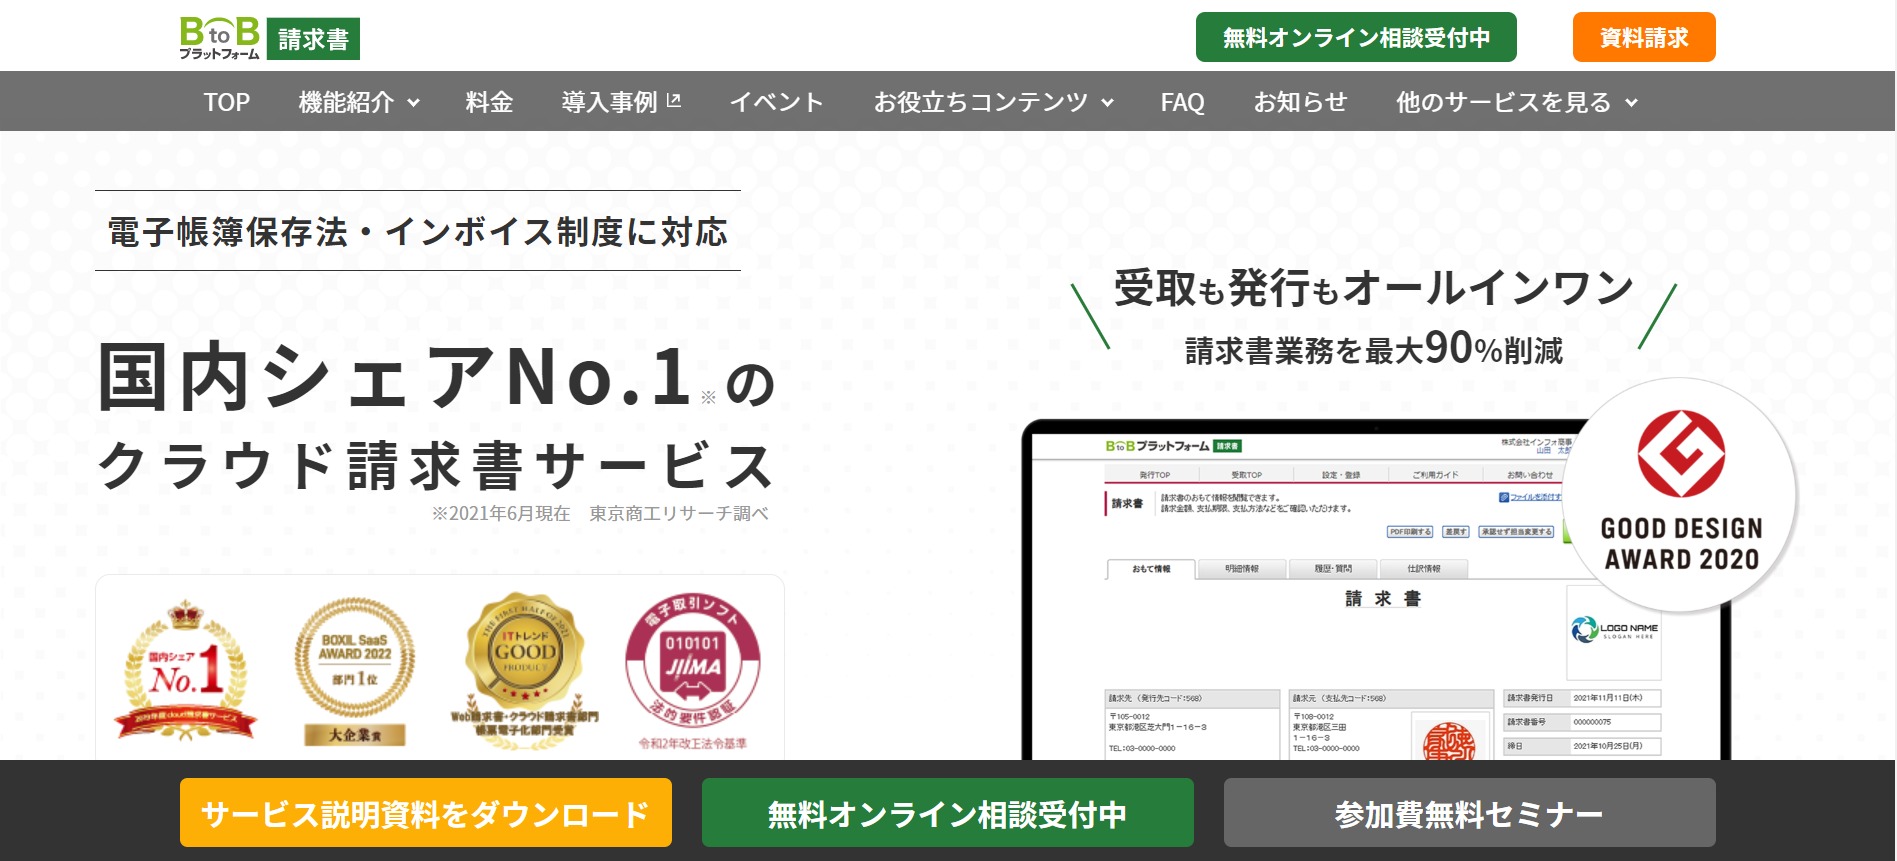Click the invoice screen preview image
The width and height of the screenshot is (1897, 861).
tap(1375, 590)
